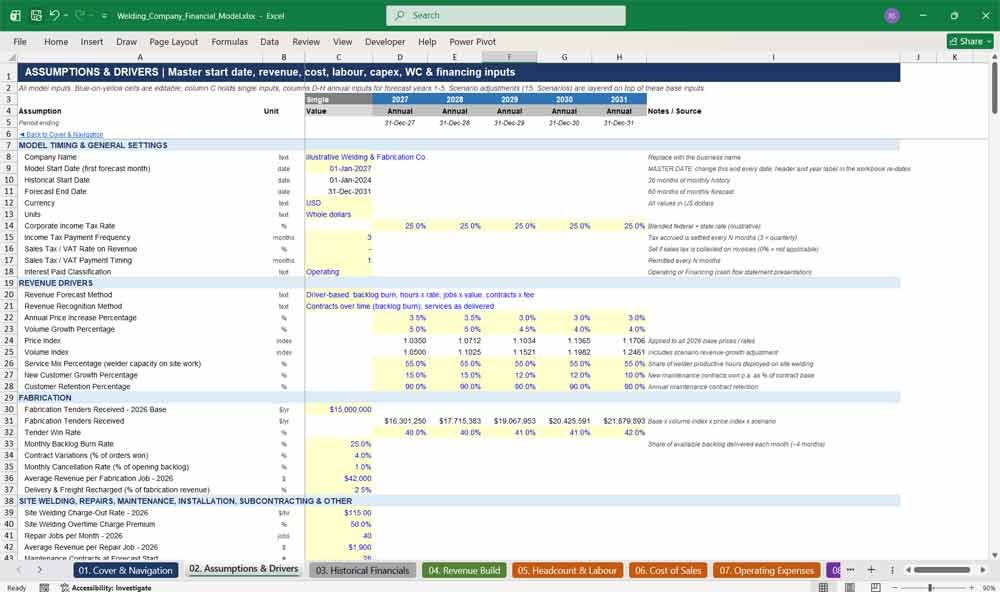The width and height of the screenshot is (1000, 592).
Task: Open the Draw ribbon tab
Action: (x=126, y=41)
